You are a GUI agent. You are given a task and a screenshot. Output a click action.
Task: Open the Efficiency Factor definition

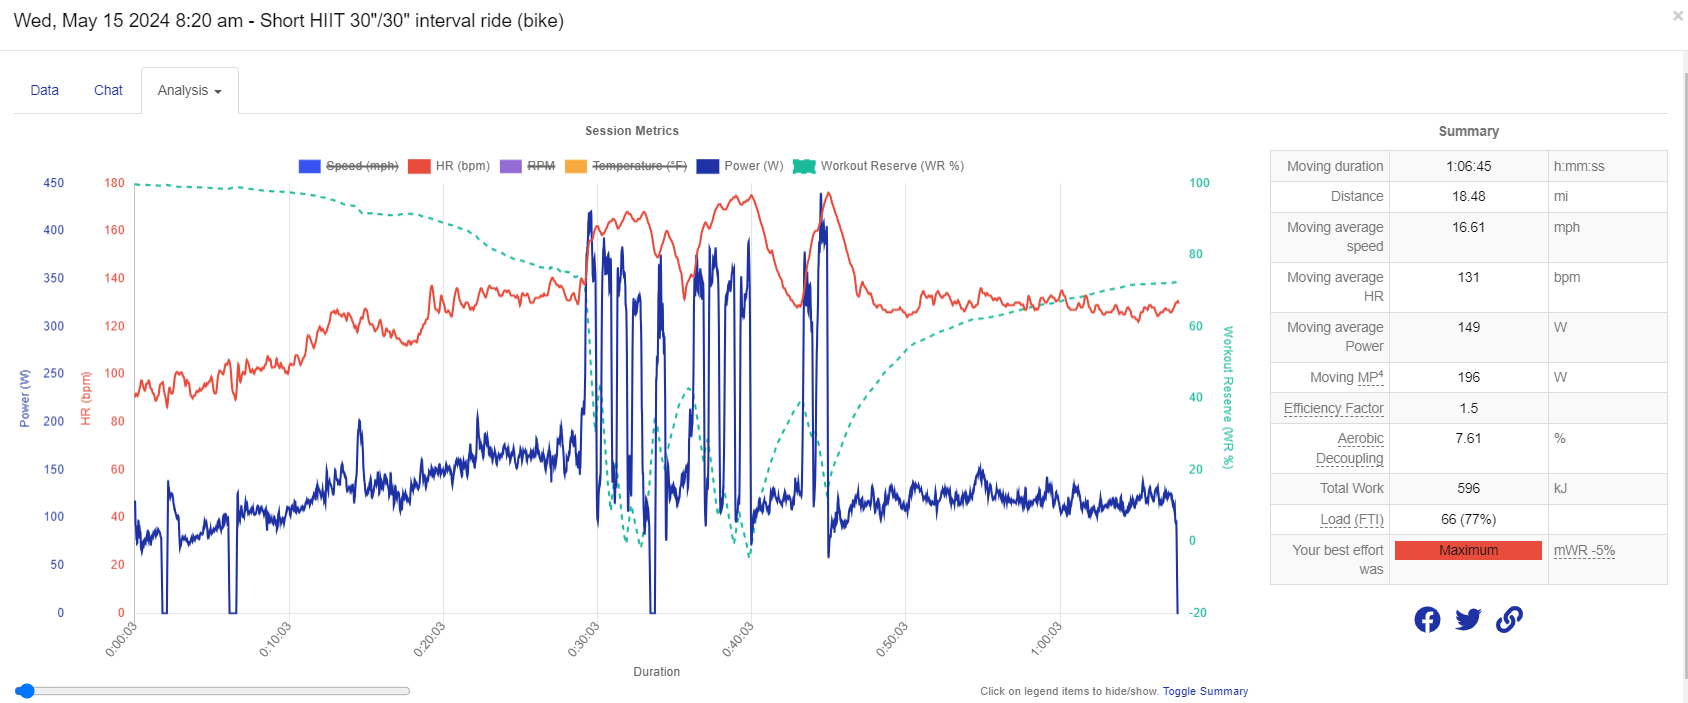[x=1333, y=408]
